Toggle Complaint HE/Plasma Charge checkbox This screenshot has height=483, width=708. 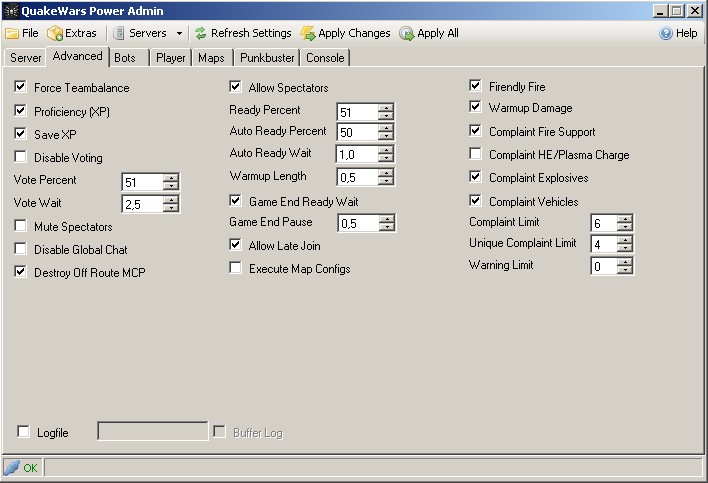[x=475, y=154]
